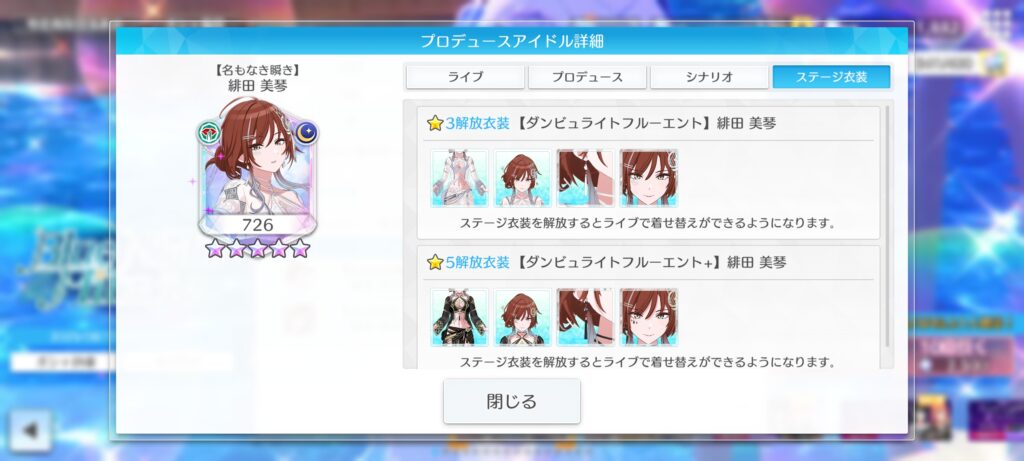The width and height of the screenshot is (1024, 461).
Task: Click the 閉じる button
Action: point(512,401)
